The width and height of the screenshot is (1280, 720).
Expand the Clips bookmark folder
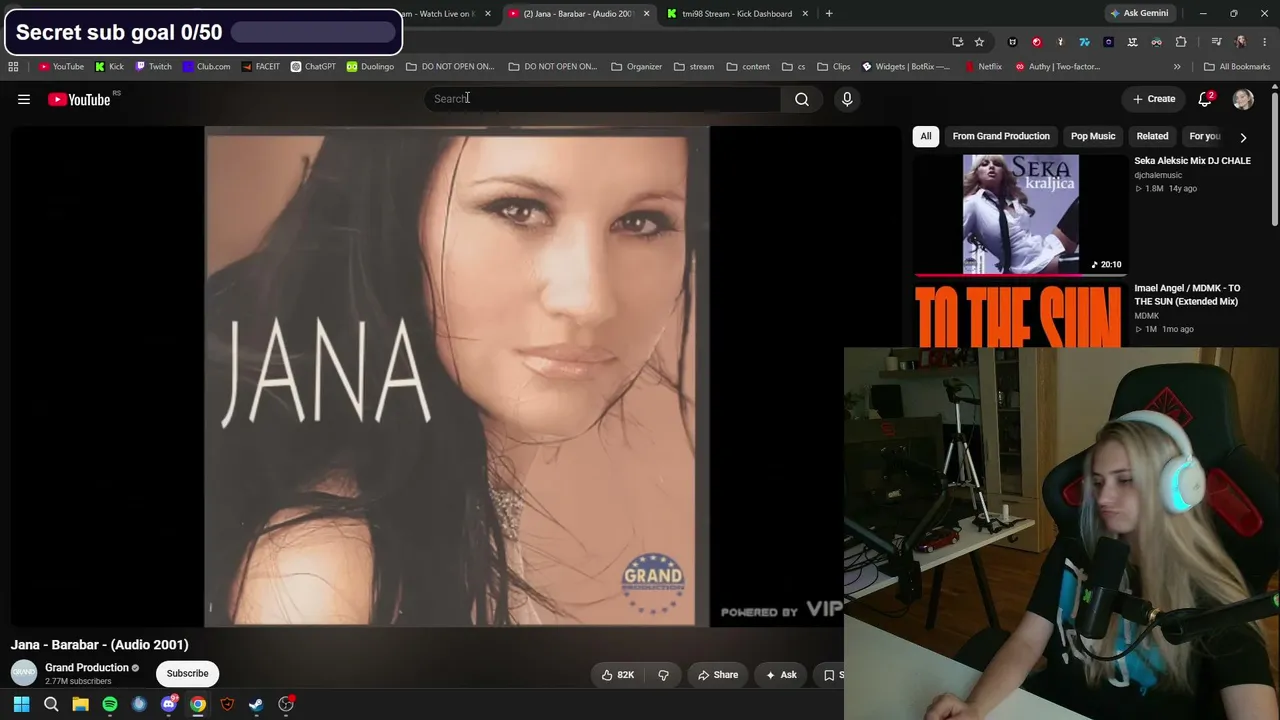click(833, 67)
